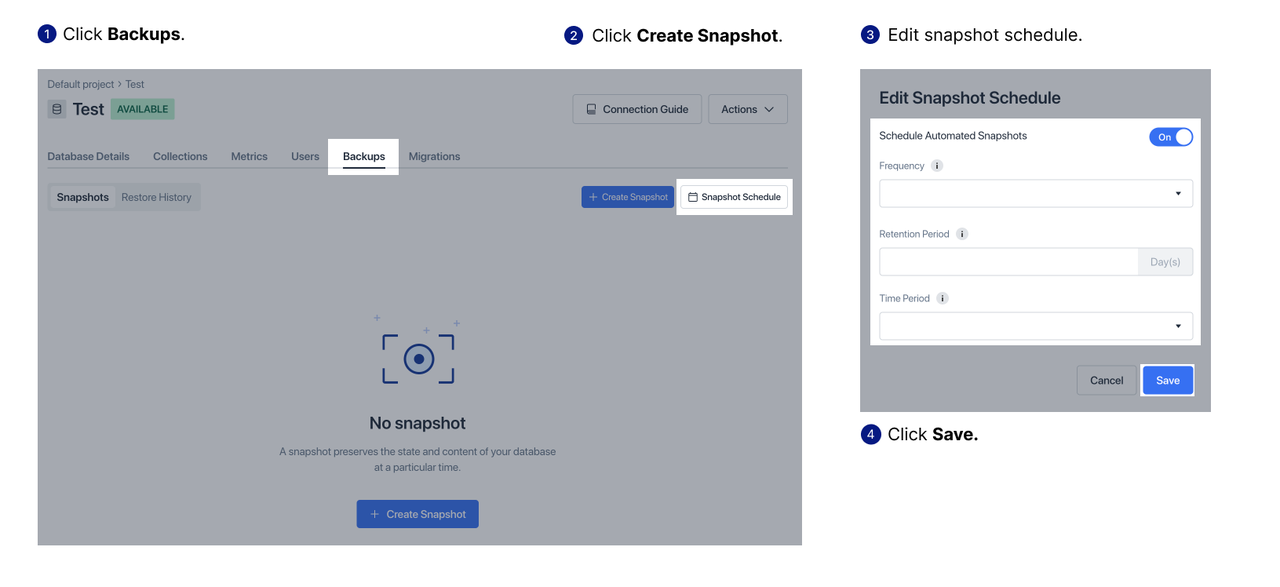Toggle Schedule Automated Snapshots switch off

(x=1171, y=137)
